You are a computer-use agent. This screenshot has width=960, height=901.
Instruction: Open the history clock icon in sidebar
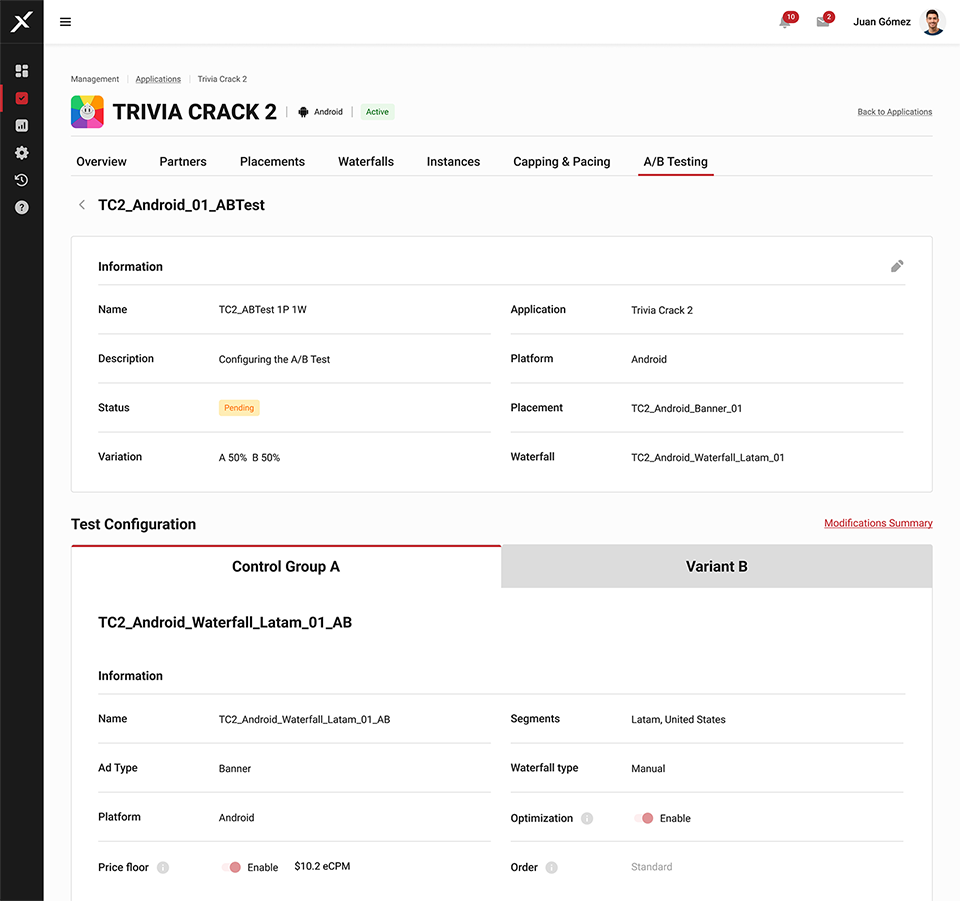click(x=21, y=180)
